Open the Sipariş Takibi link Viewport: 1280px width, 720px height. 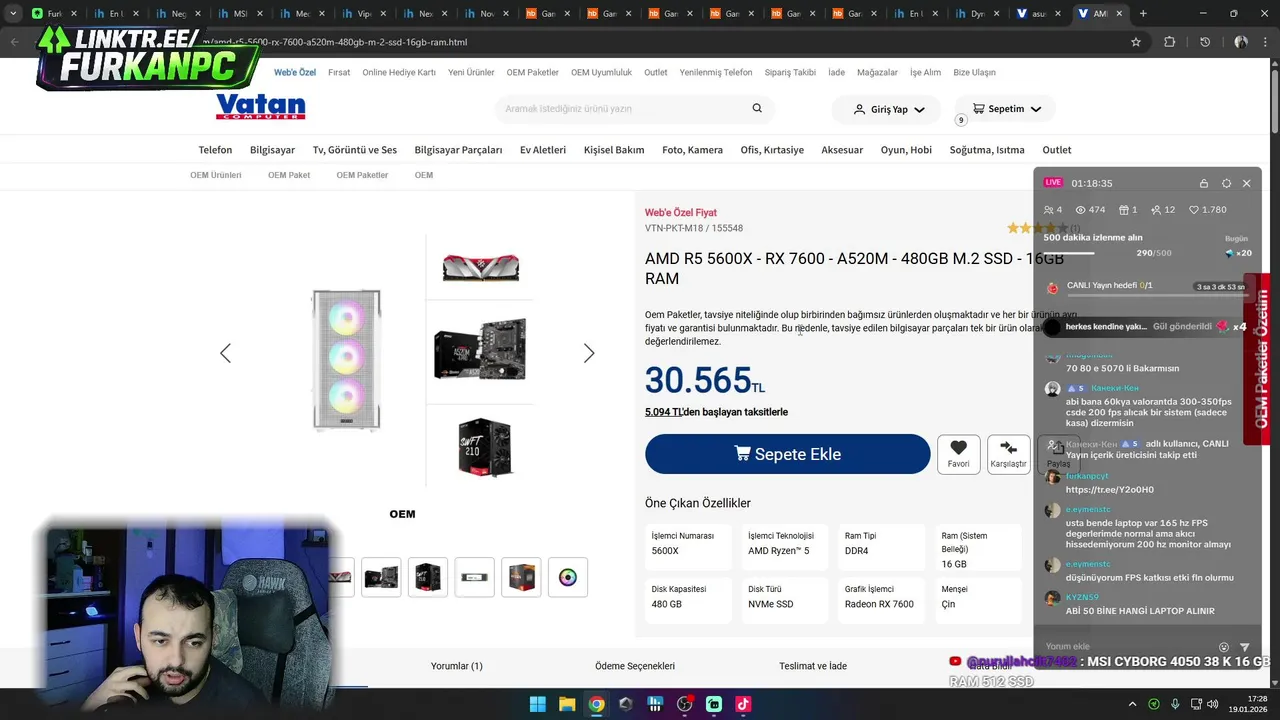click(x=790, y=73)
